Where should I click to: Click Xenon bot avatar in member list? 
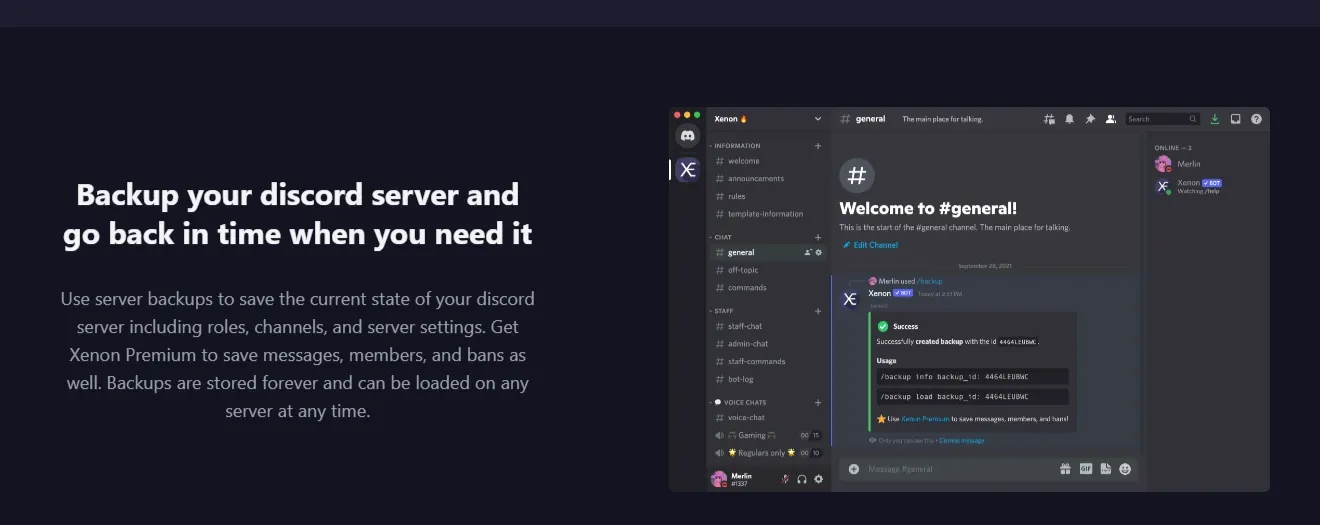1163,186
